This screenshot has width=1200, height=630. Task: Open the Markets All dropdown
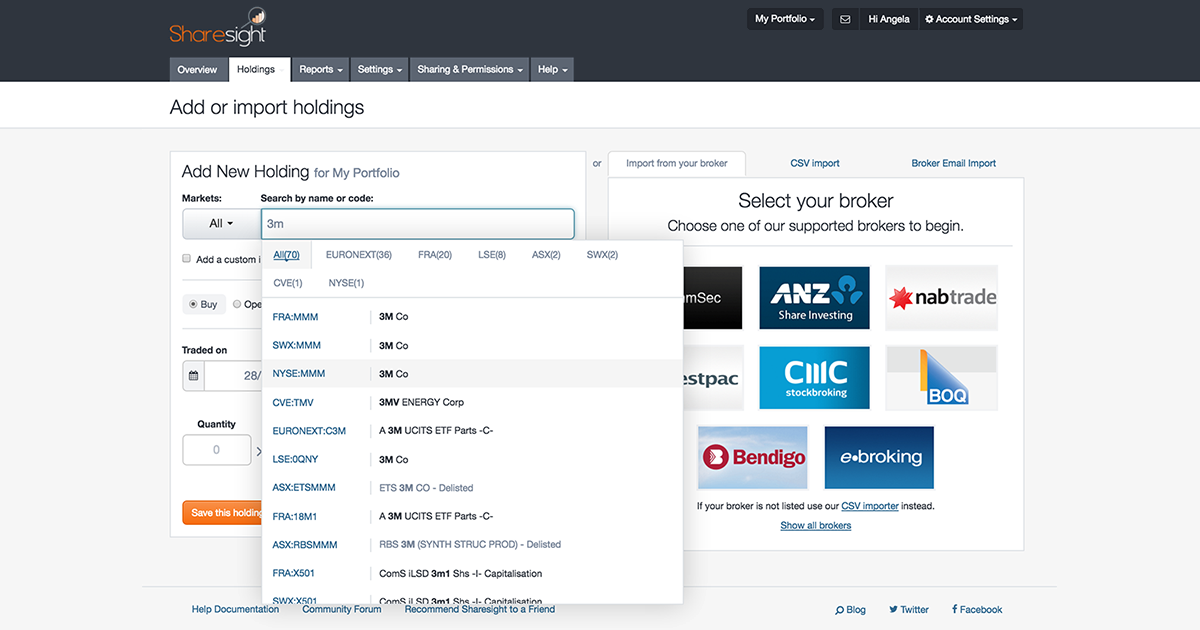pos(219,223)
